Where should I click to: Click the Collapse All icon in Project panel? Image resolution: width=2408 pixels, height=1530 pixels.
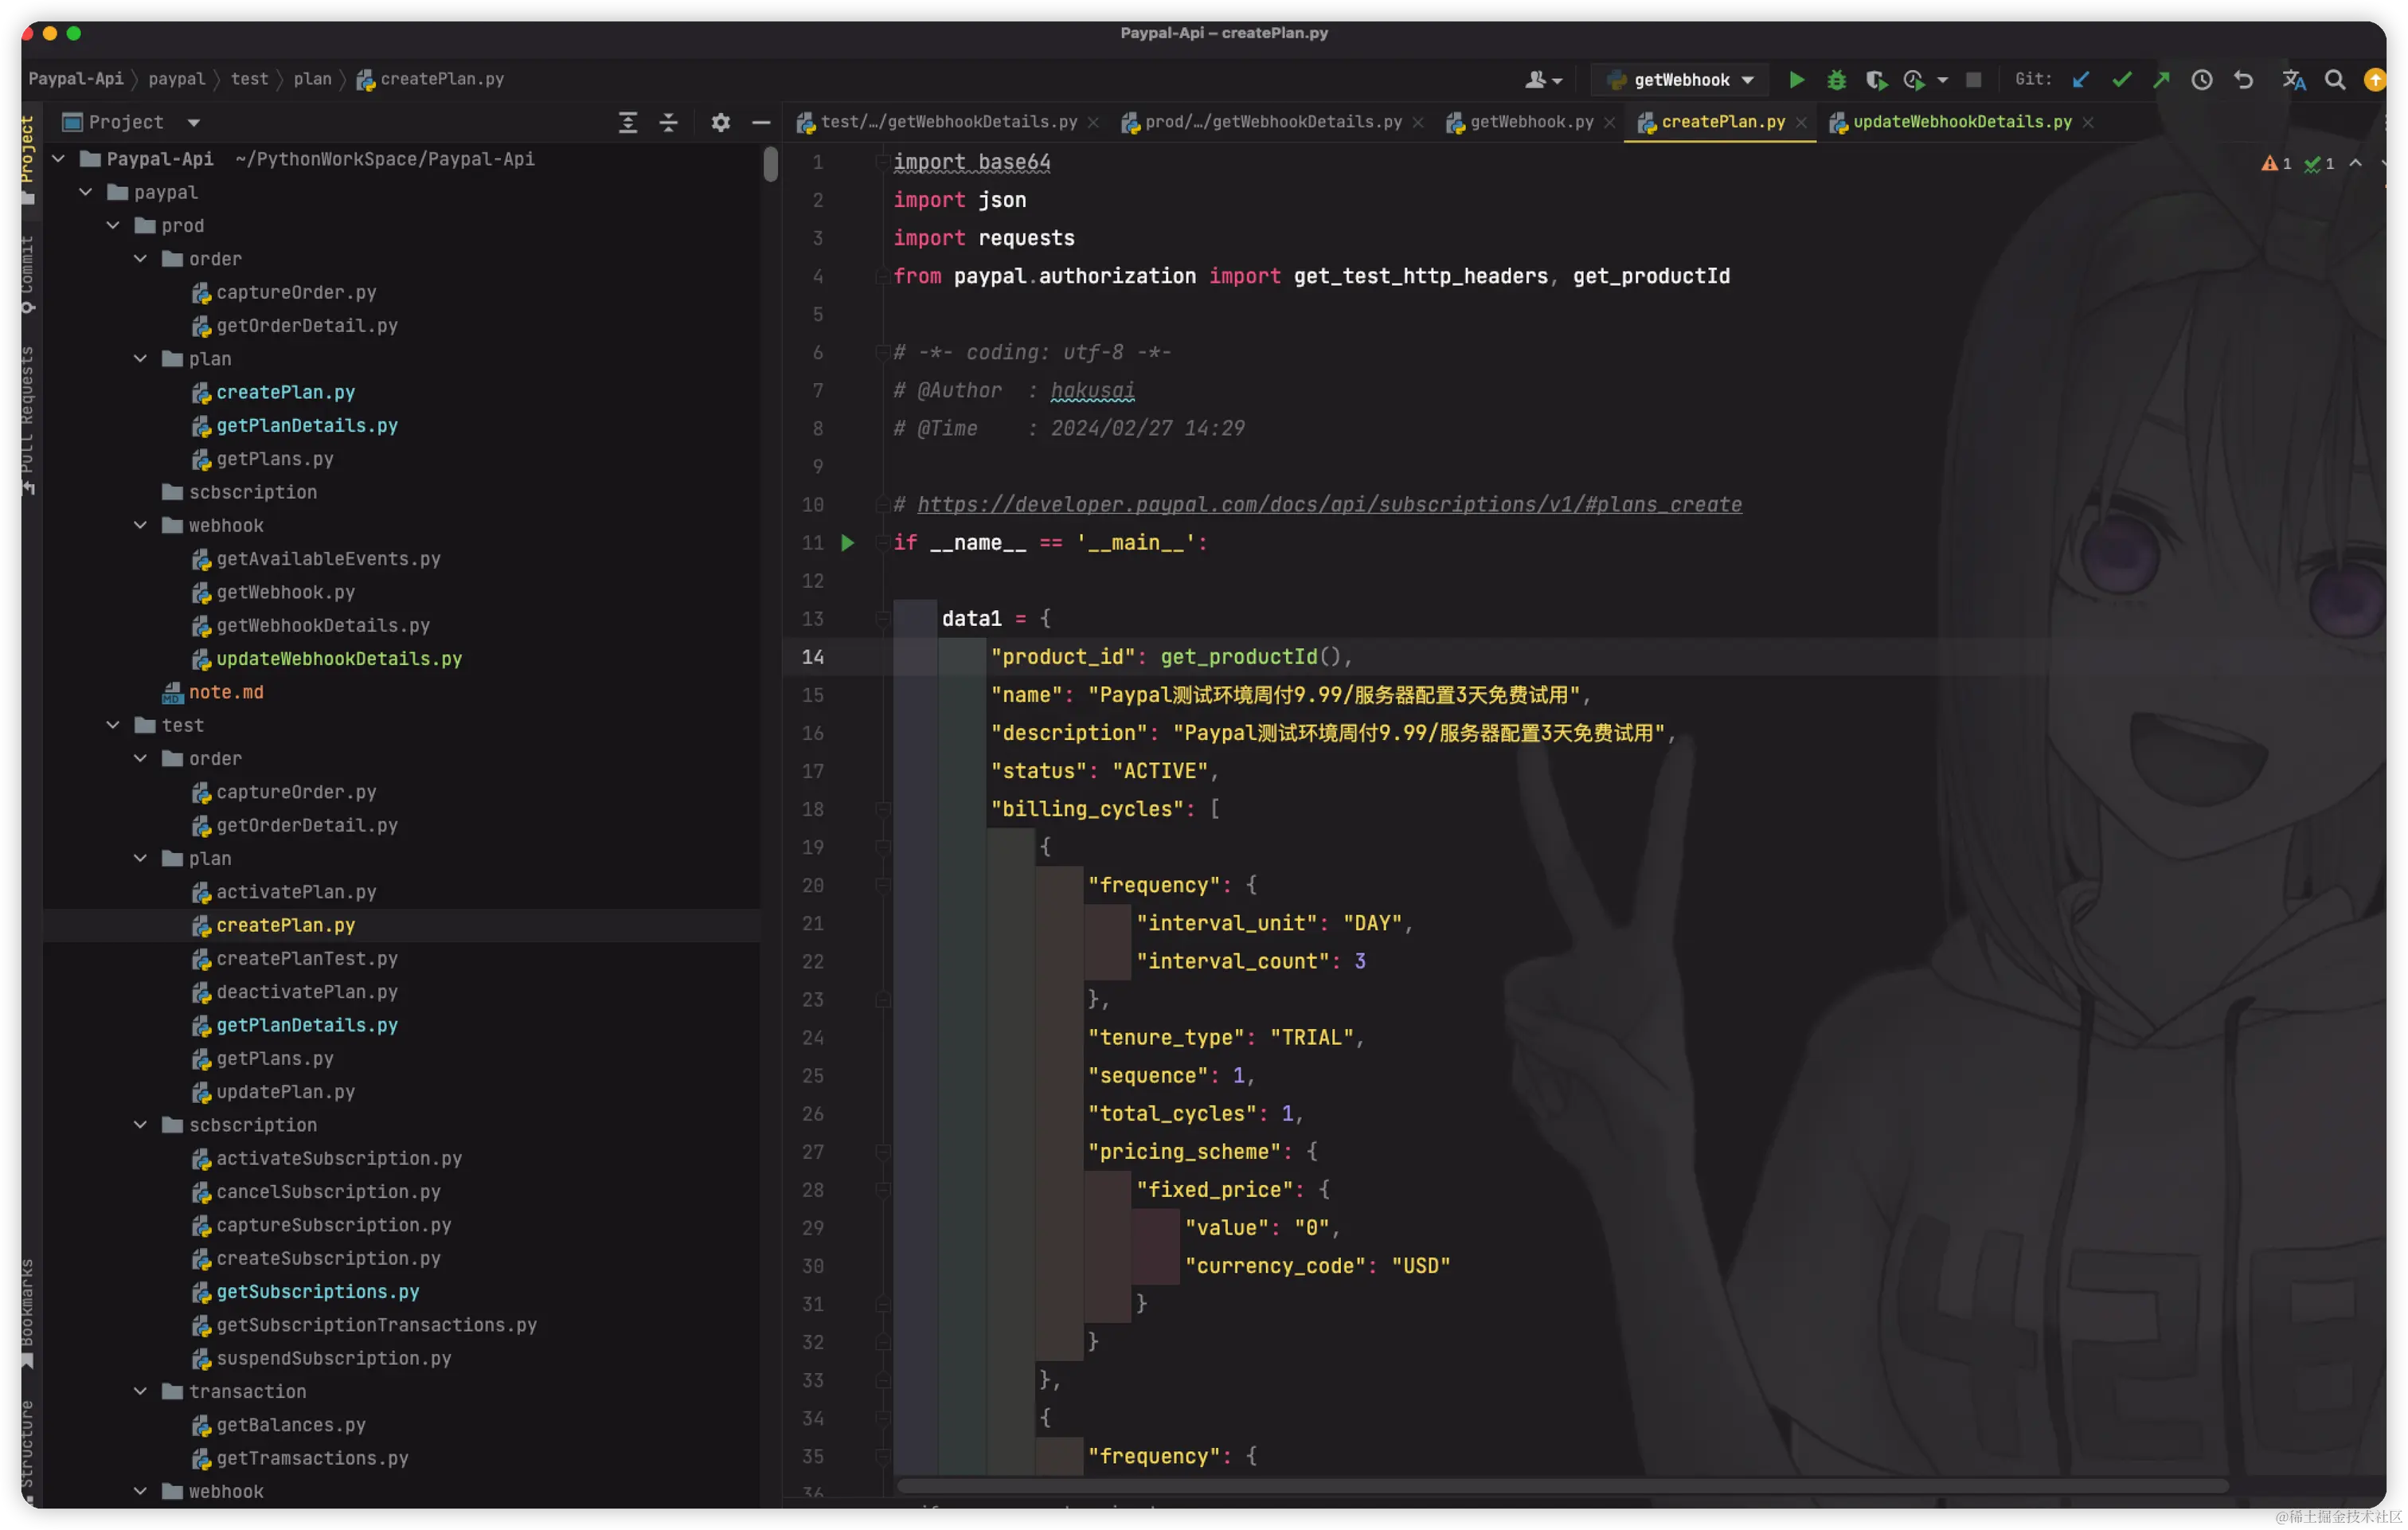[669, 122]
